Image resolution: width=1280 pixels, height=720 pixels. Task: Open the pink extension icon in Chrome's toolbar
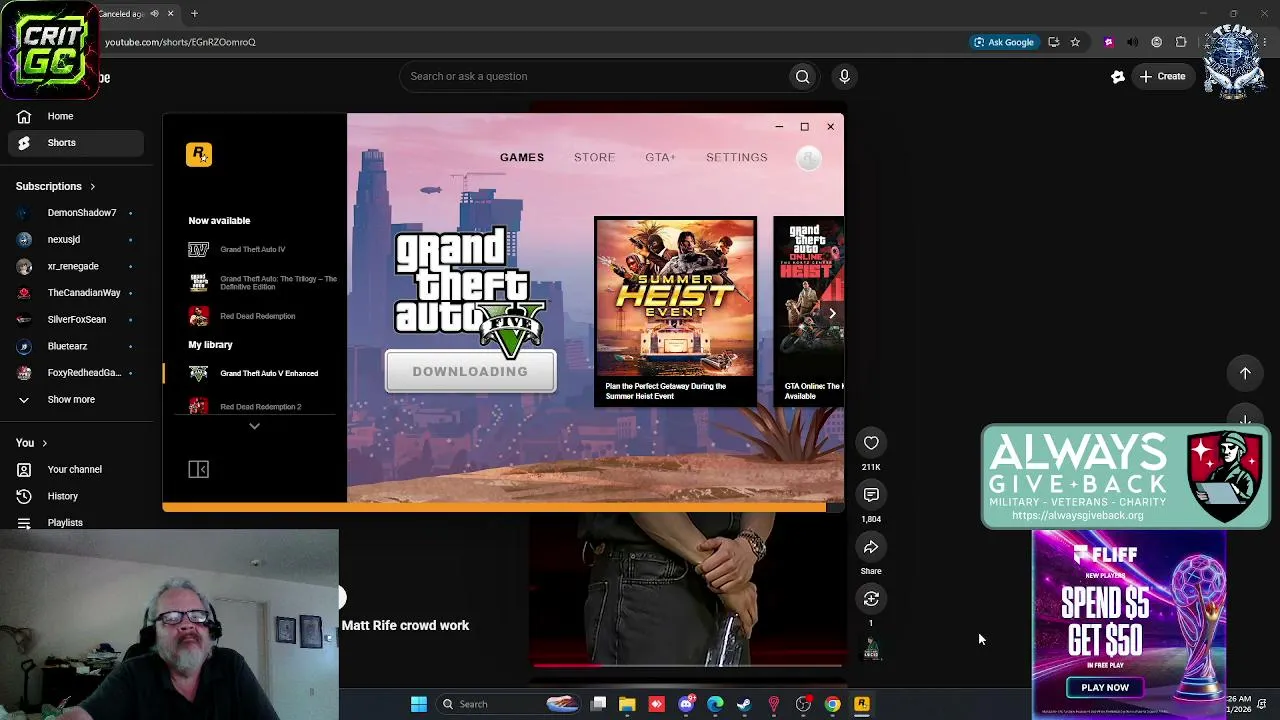tap(1108, 42)
